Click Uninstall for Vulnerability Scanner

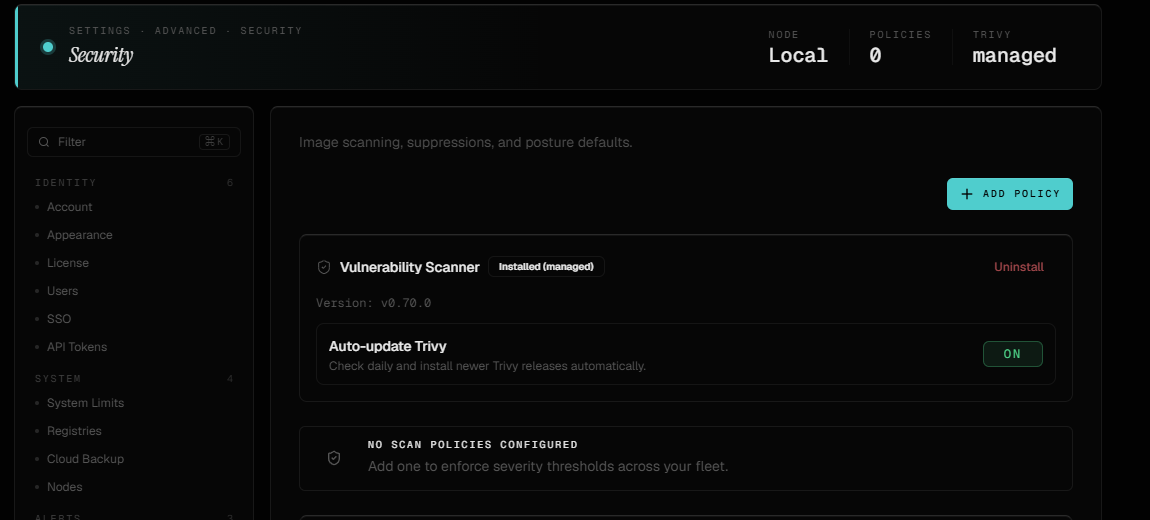click(1019, 267)
